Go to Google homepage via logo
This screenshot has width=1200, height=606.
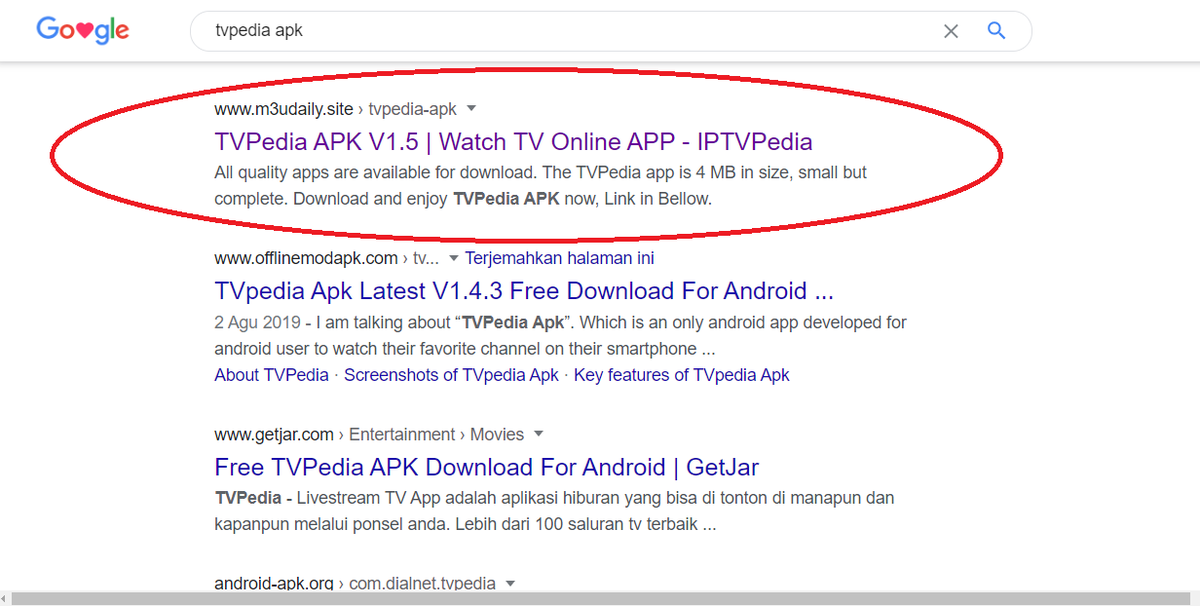coord(83,30)
